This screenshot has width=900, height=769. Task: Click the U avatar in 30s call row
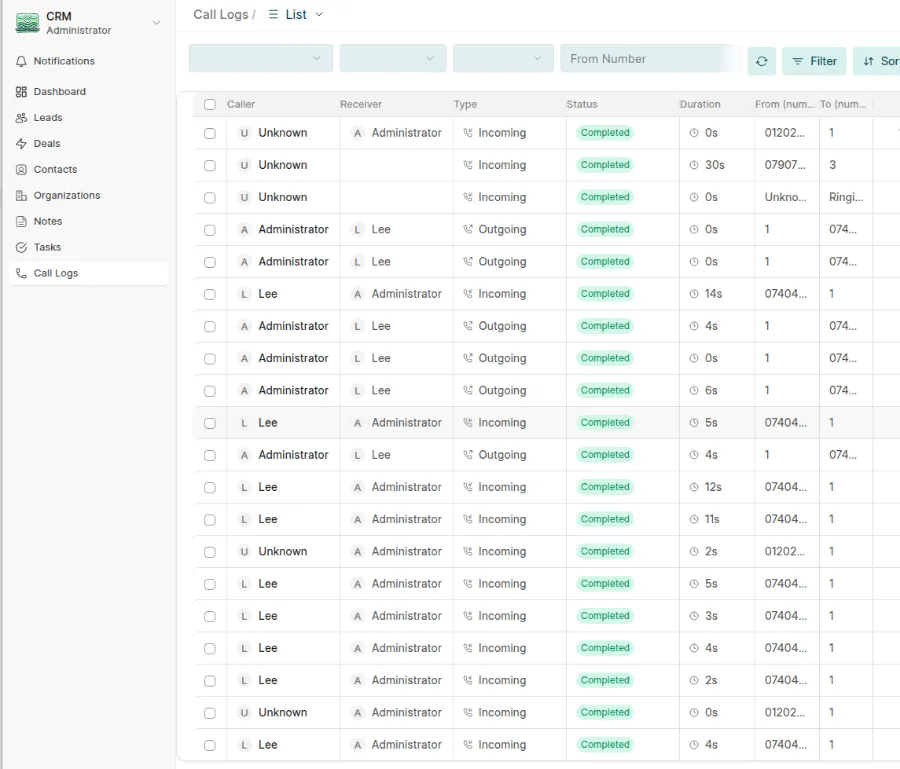click(245, 165)
